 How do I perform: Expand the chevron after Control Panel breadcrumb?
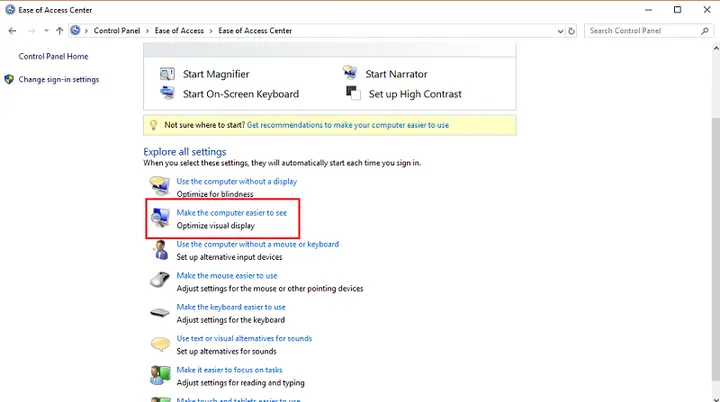(147, 31)
